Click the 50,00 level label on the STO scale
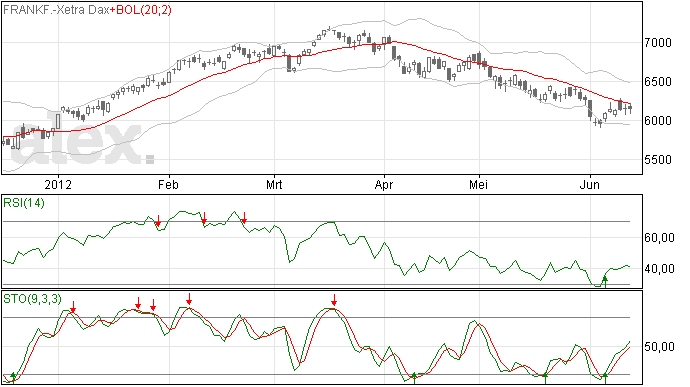Image resolution: width=690 pixels, height=387 pixels. click(659, 347)
